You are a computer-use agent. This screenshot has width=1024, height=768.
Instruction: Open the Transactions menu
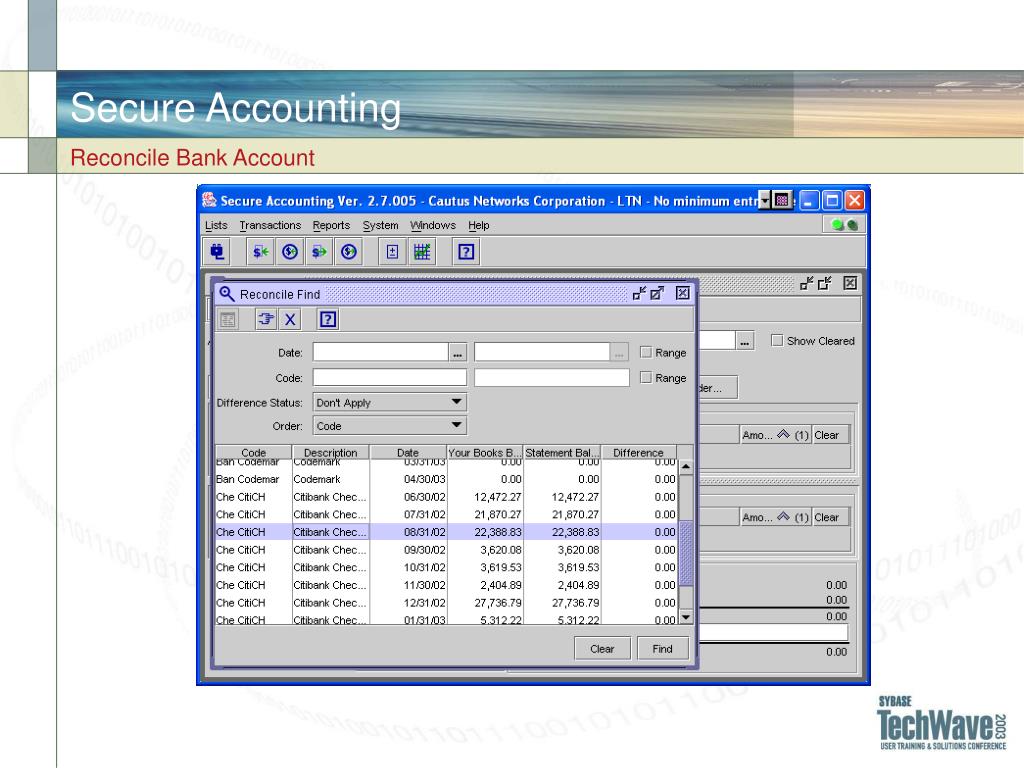coord(270,225)
